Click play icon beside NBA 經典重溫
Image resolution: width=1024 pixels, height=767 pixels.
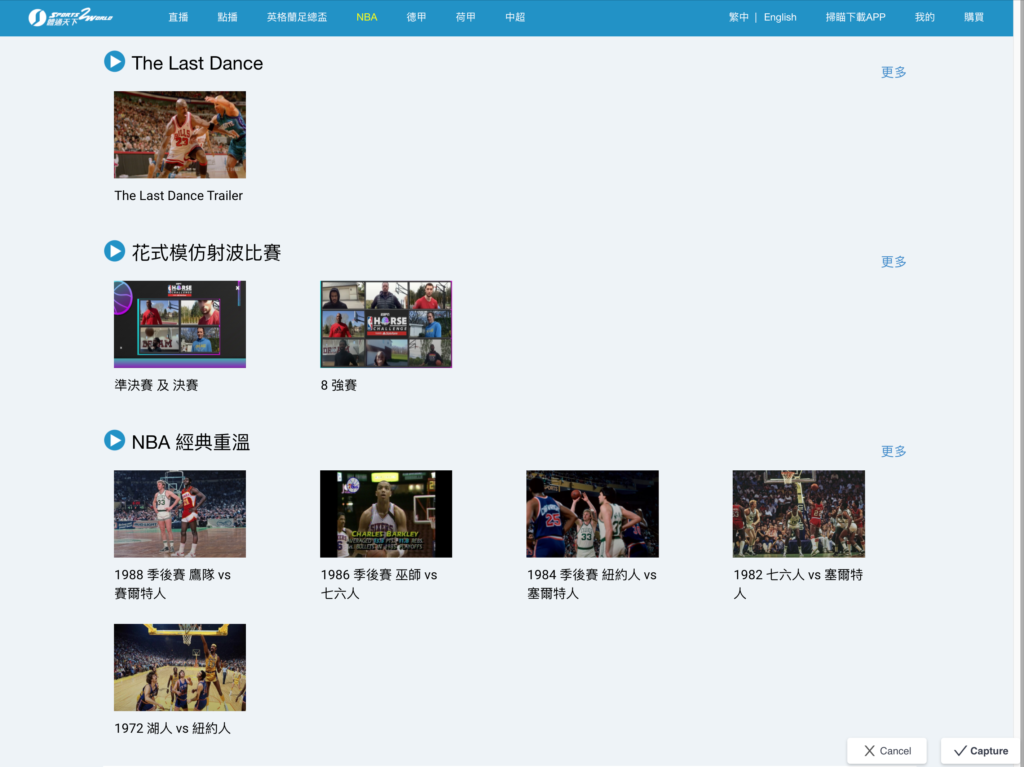click(114, 440)
